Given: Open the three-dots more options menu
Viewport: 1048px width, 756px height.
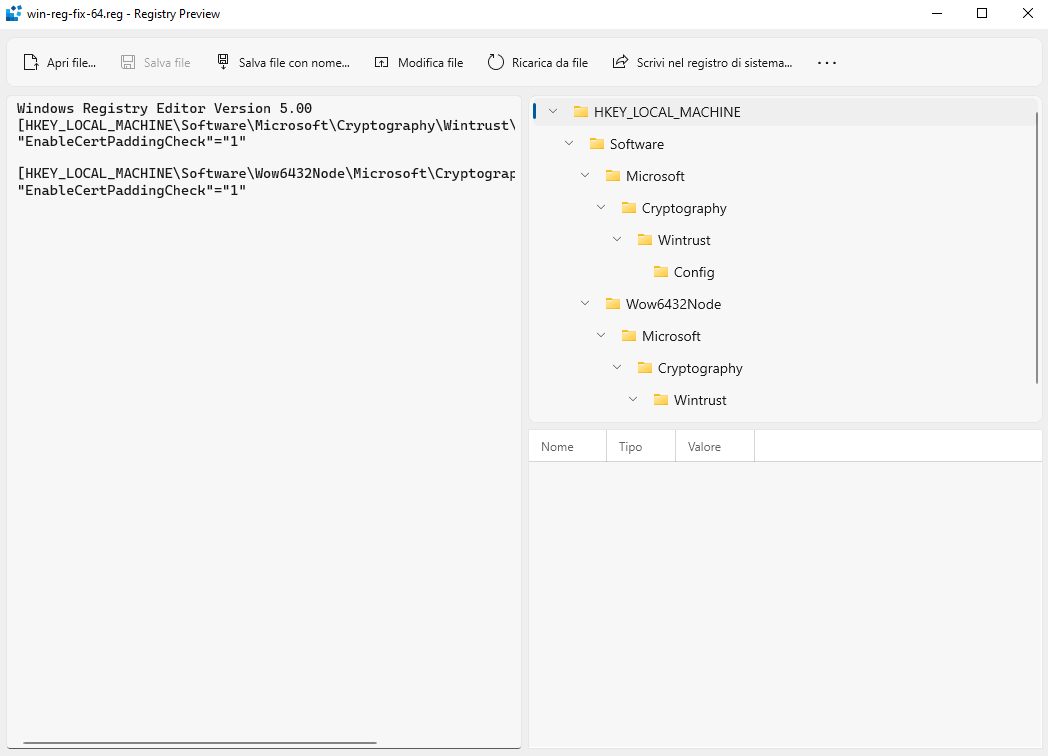Looking at the screenshot, I should click(x=826, y=62).
